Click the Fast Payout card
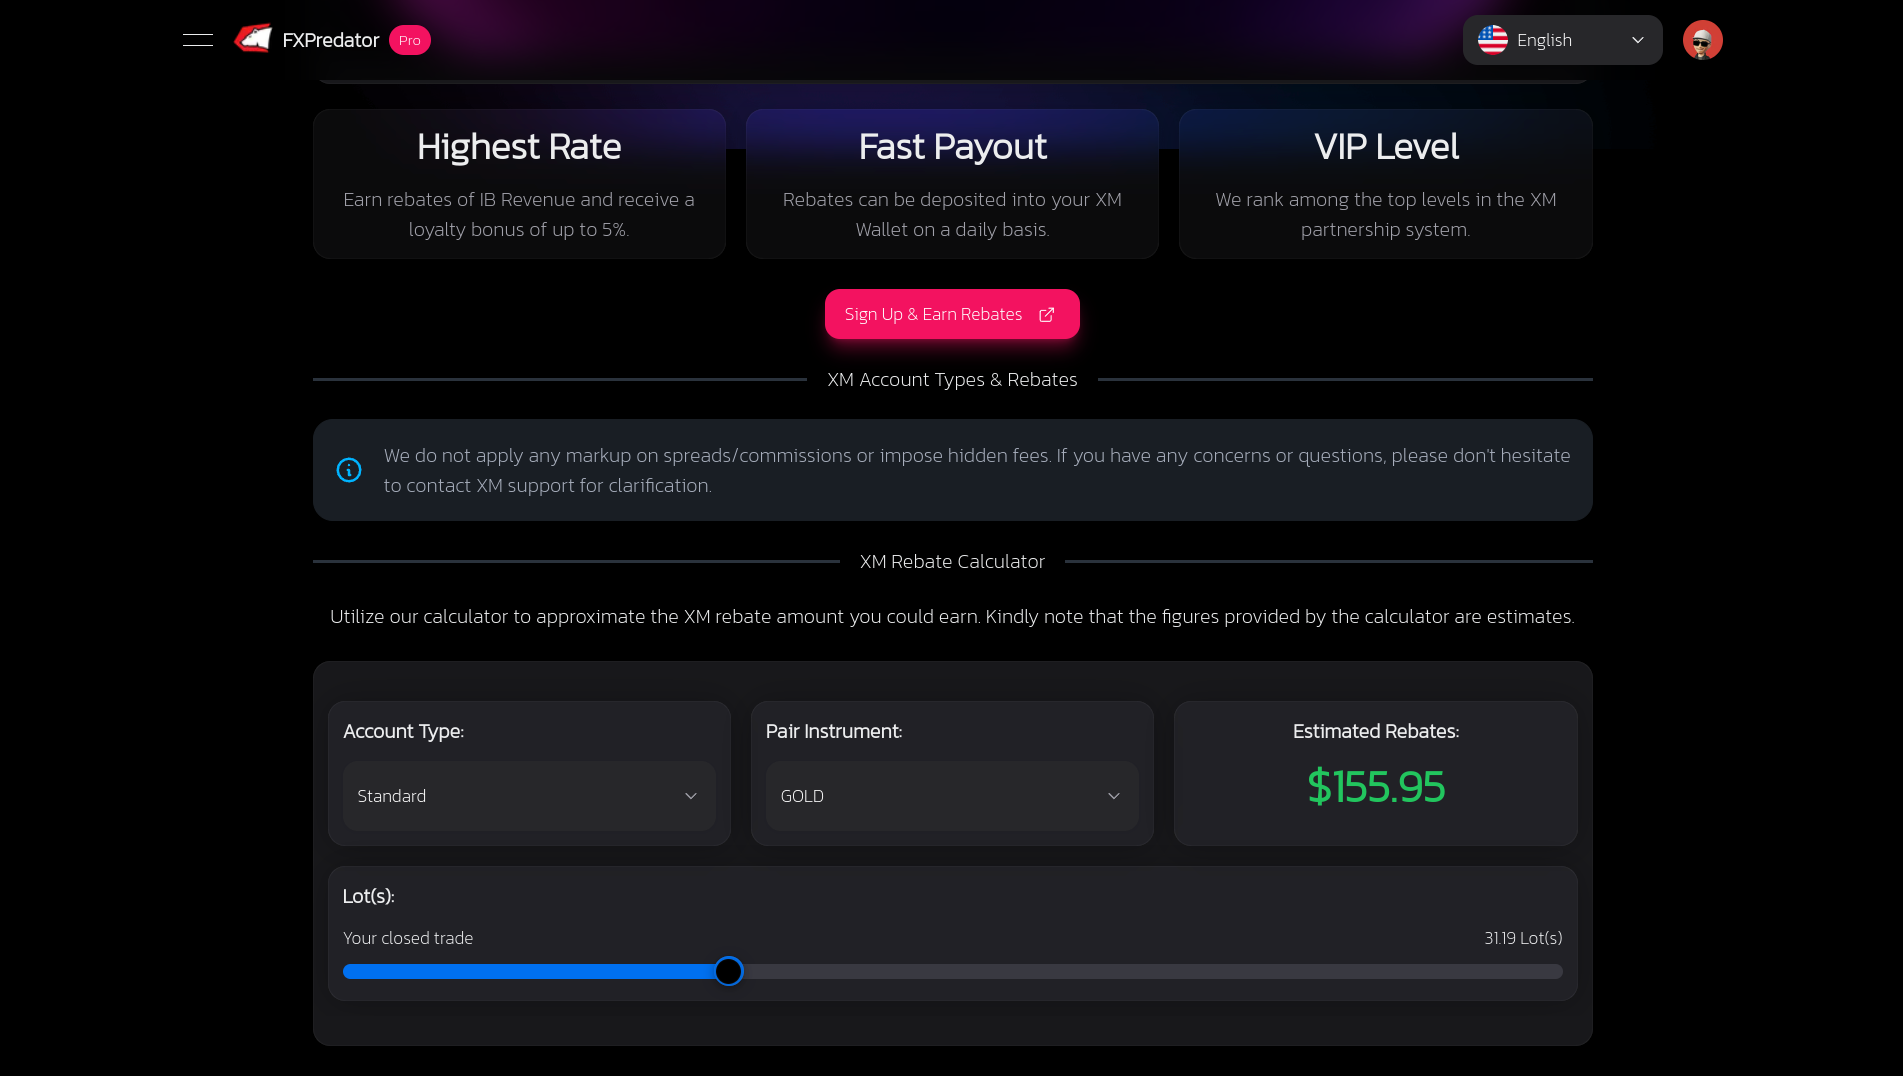Screen dimensions: 1903x1076 click(x=952, y=184)
